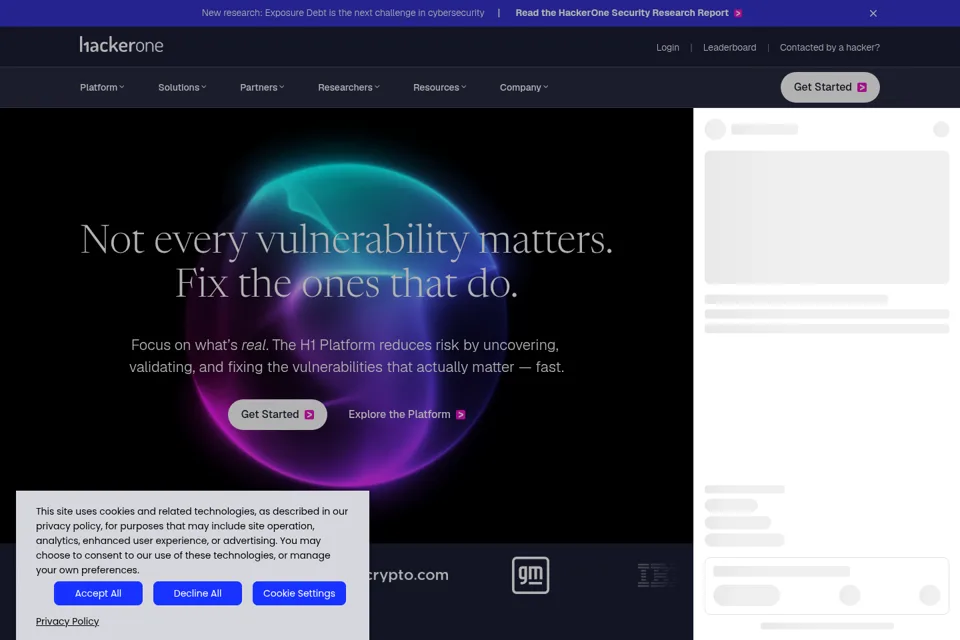Expand the Company menu

click(524, 88)
